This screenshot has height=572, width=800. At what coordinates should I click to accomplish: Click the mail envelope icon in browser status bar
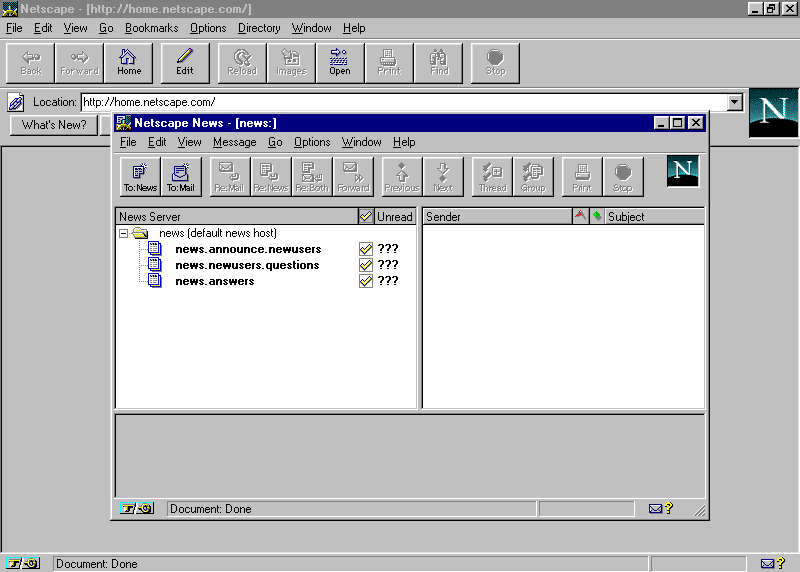(767, 563)
